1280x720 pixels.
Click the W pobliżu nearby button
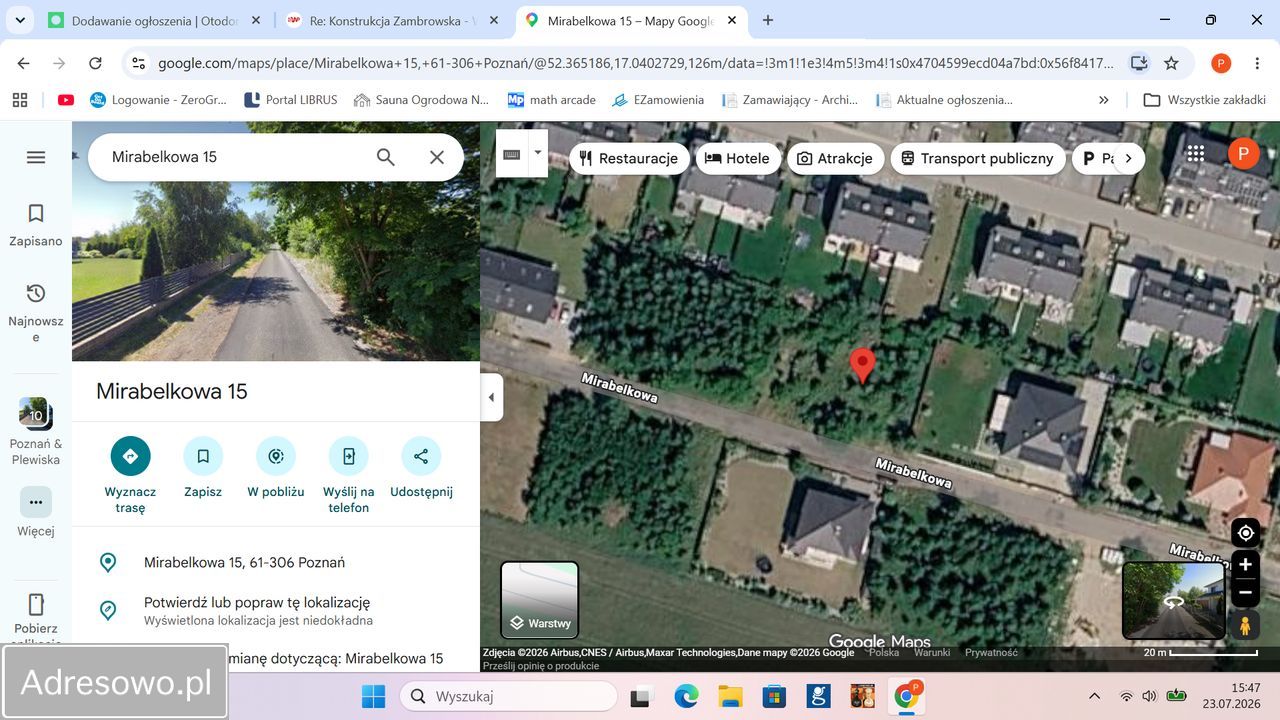tap(276, 467)
